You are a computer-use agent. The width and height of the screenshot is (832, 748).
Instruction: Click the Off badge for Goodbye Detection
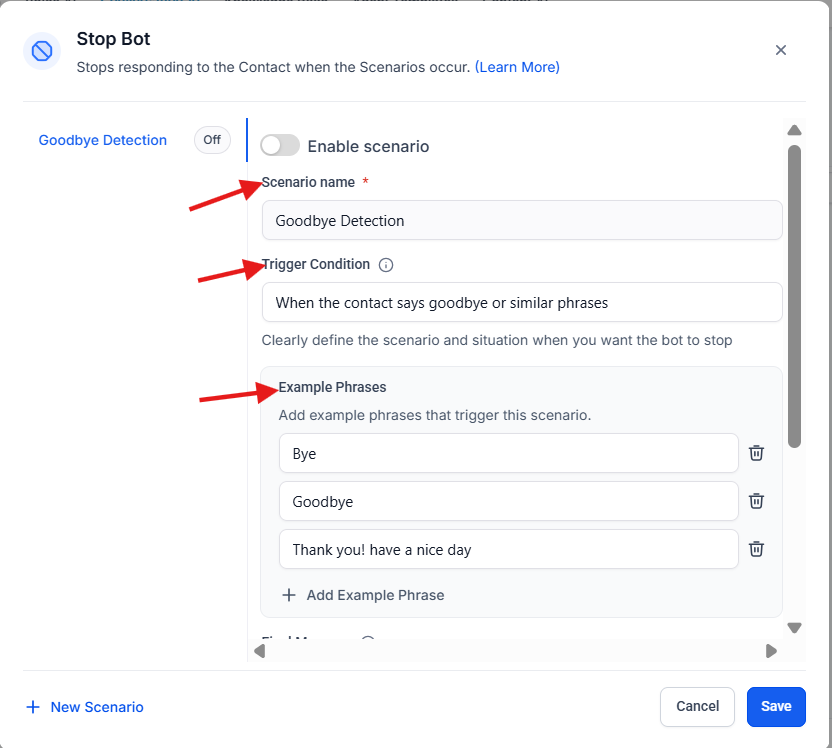[x=212, y=140]
